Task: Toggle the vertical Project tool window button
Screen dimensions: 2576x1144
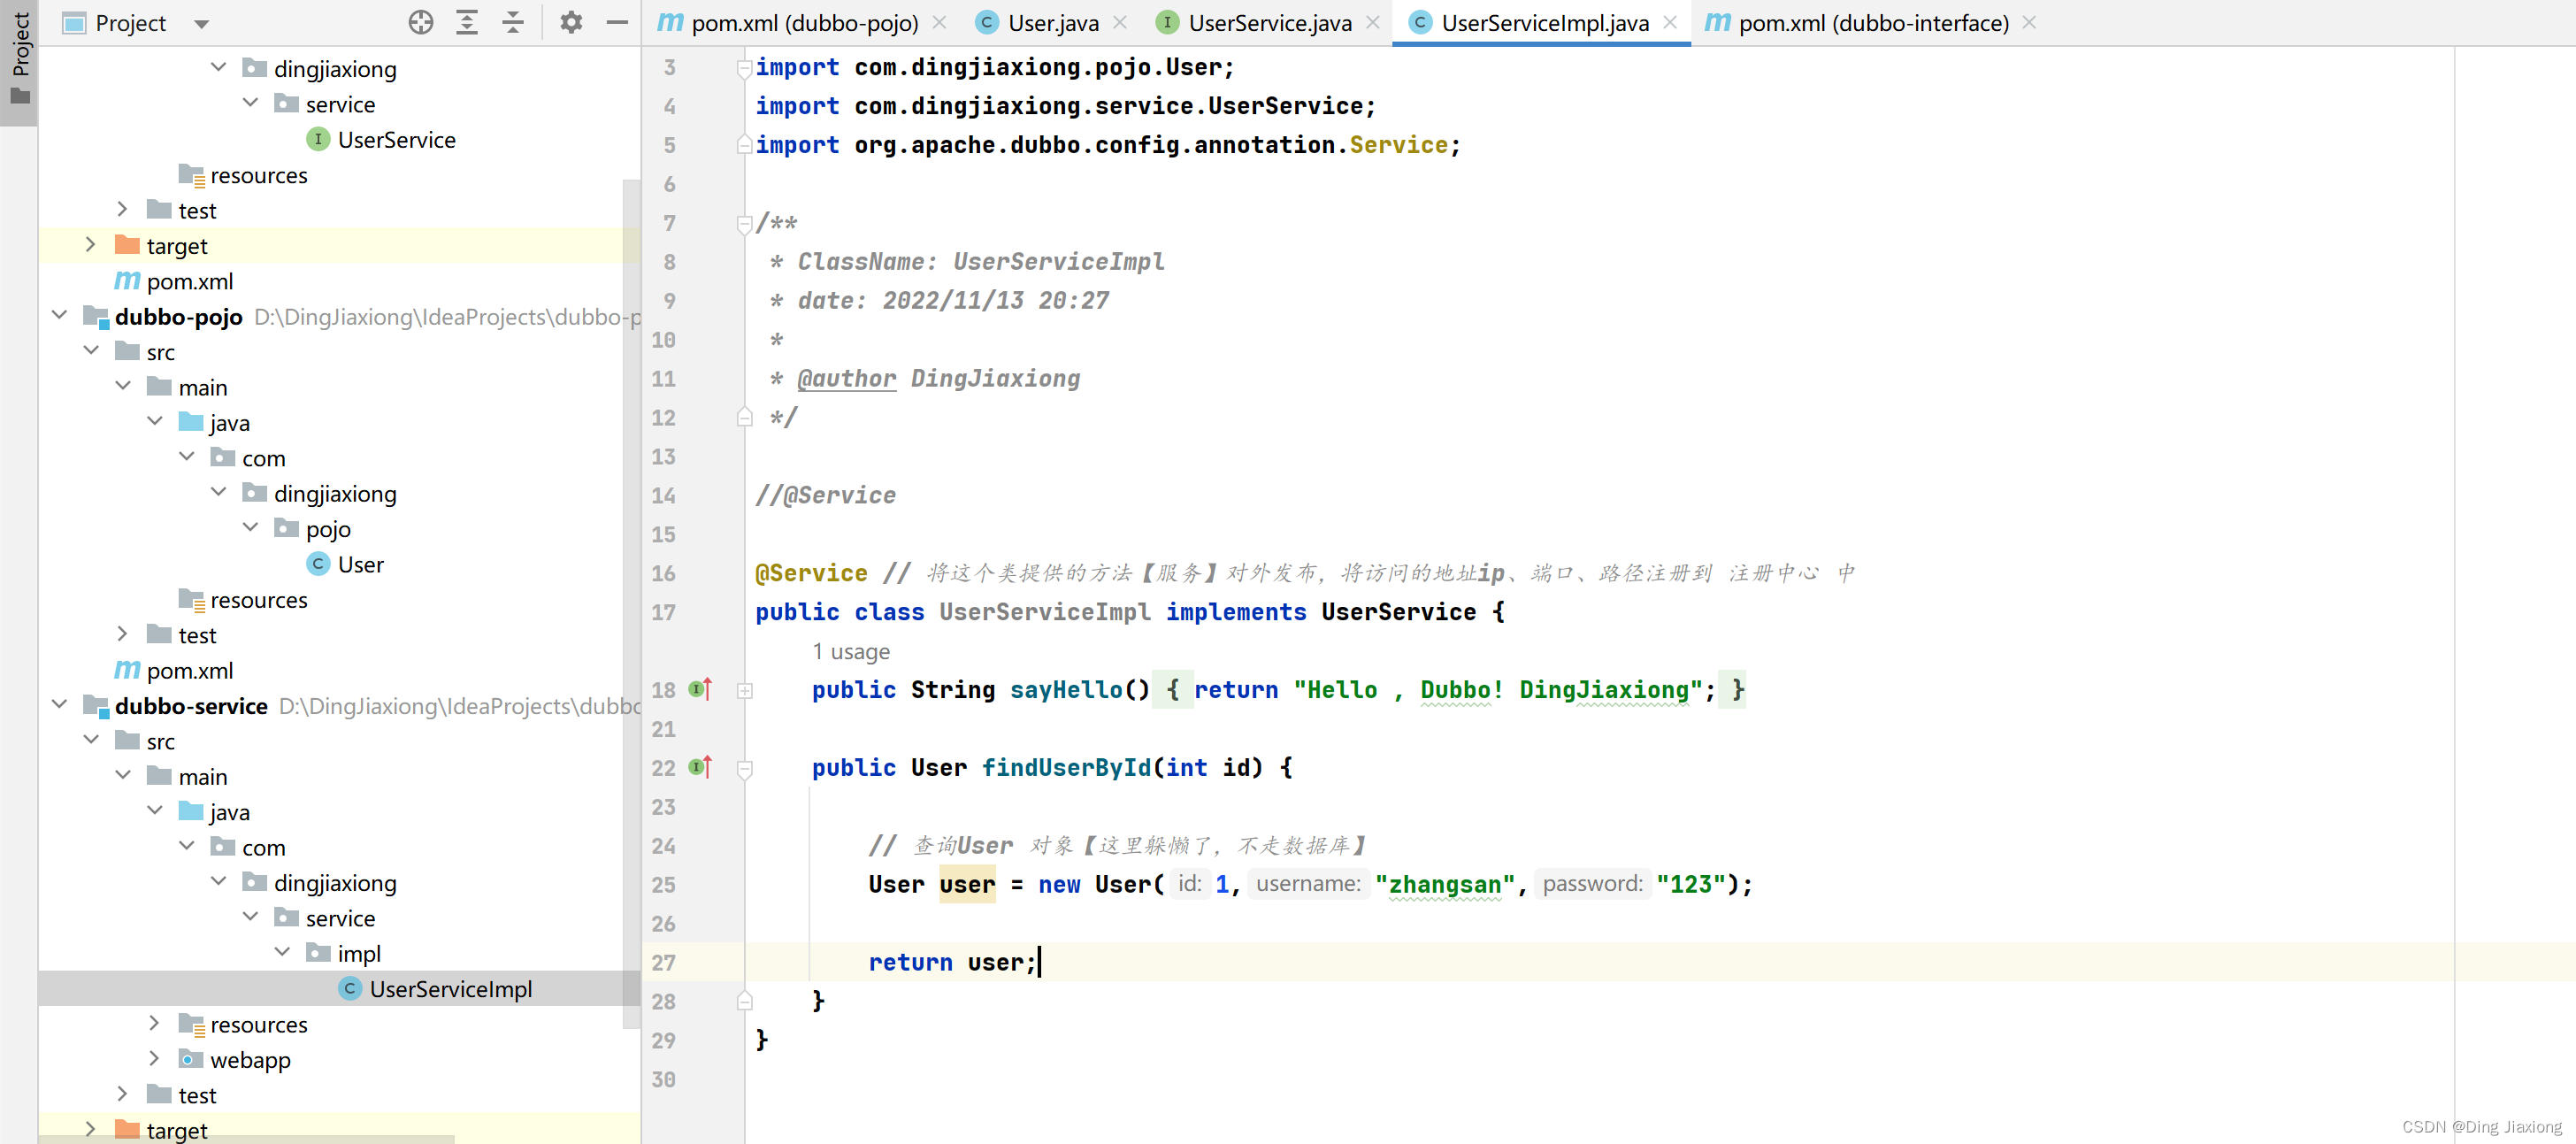Action: click(x=19, y=61)
